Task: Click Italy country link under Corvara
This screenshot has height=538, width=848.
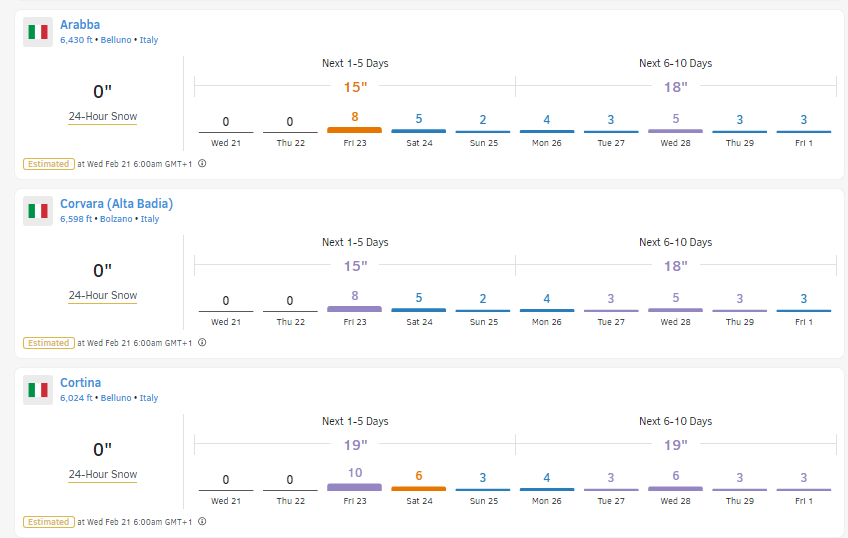Action: [150, 219]
